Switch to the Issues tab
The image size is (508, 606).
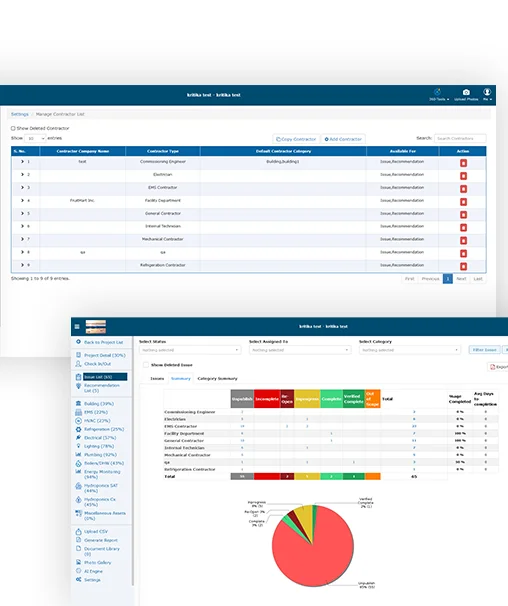[x=157, y=378]
